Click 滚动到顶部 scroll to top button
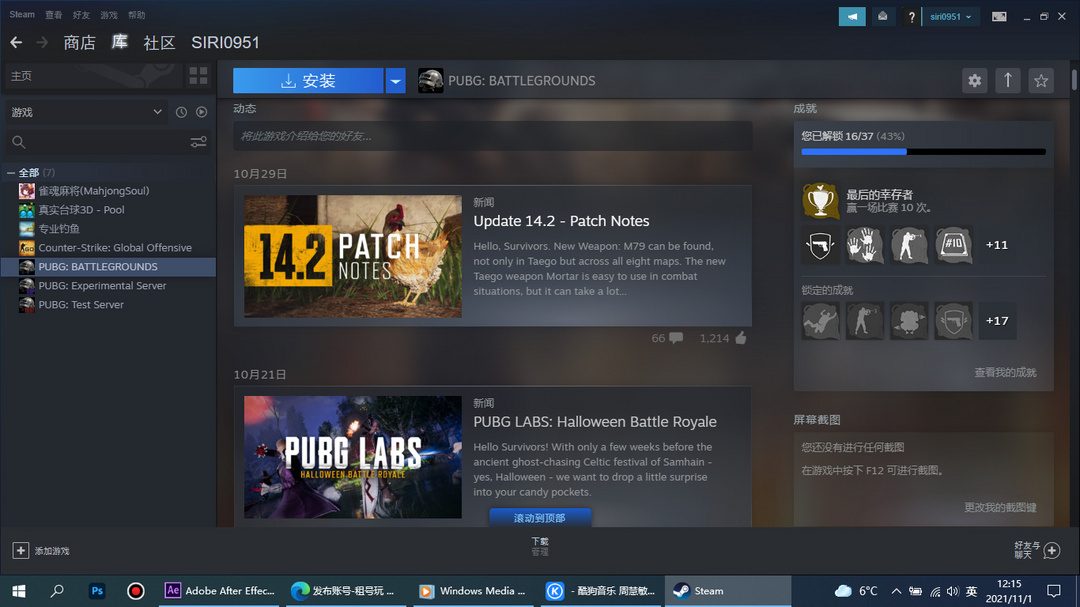The height and width of the screenshot is (607, 1080). pyautogui.click(x=540, y=517)
